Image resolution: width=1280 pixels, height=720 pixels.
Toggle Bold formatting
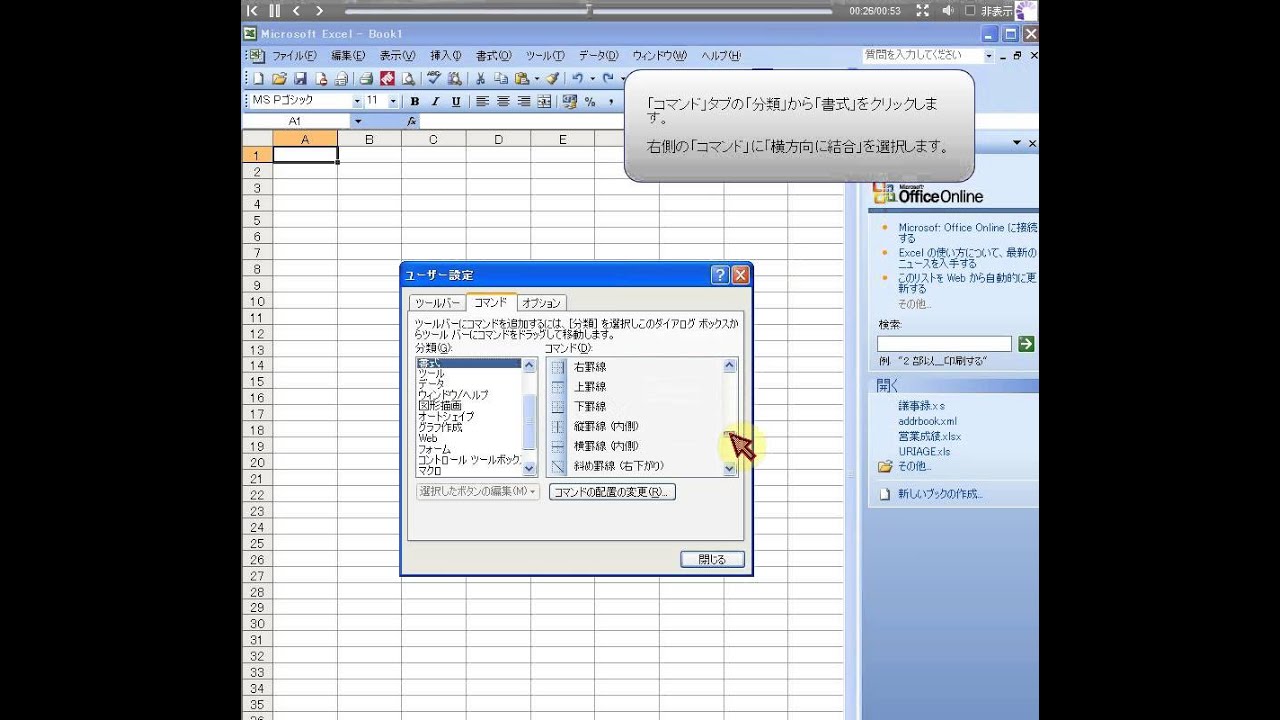[414, 101]
